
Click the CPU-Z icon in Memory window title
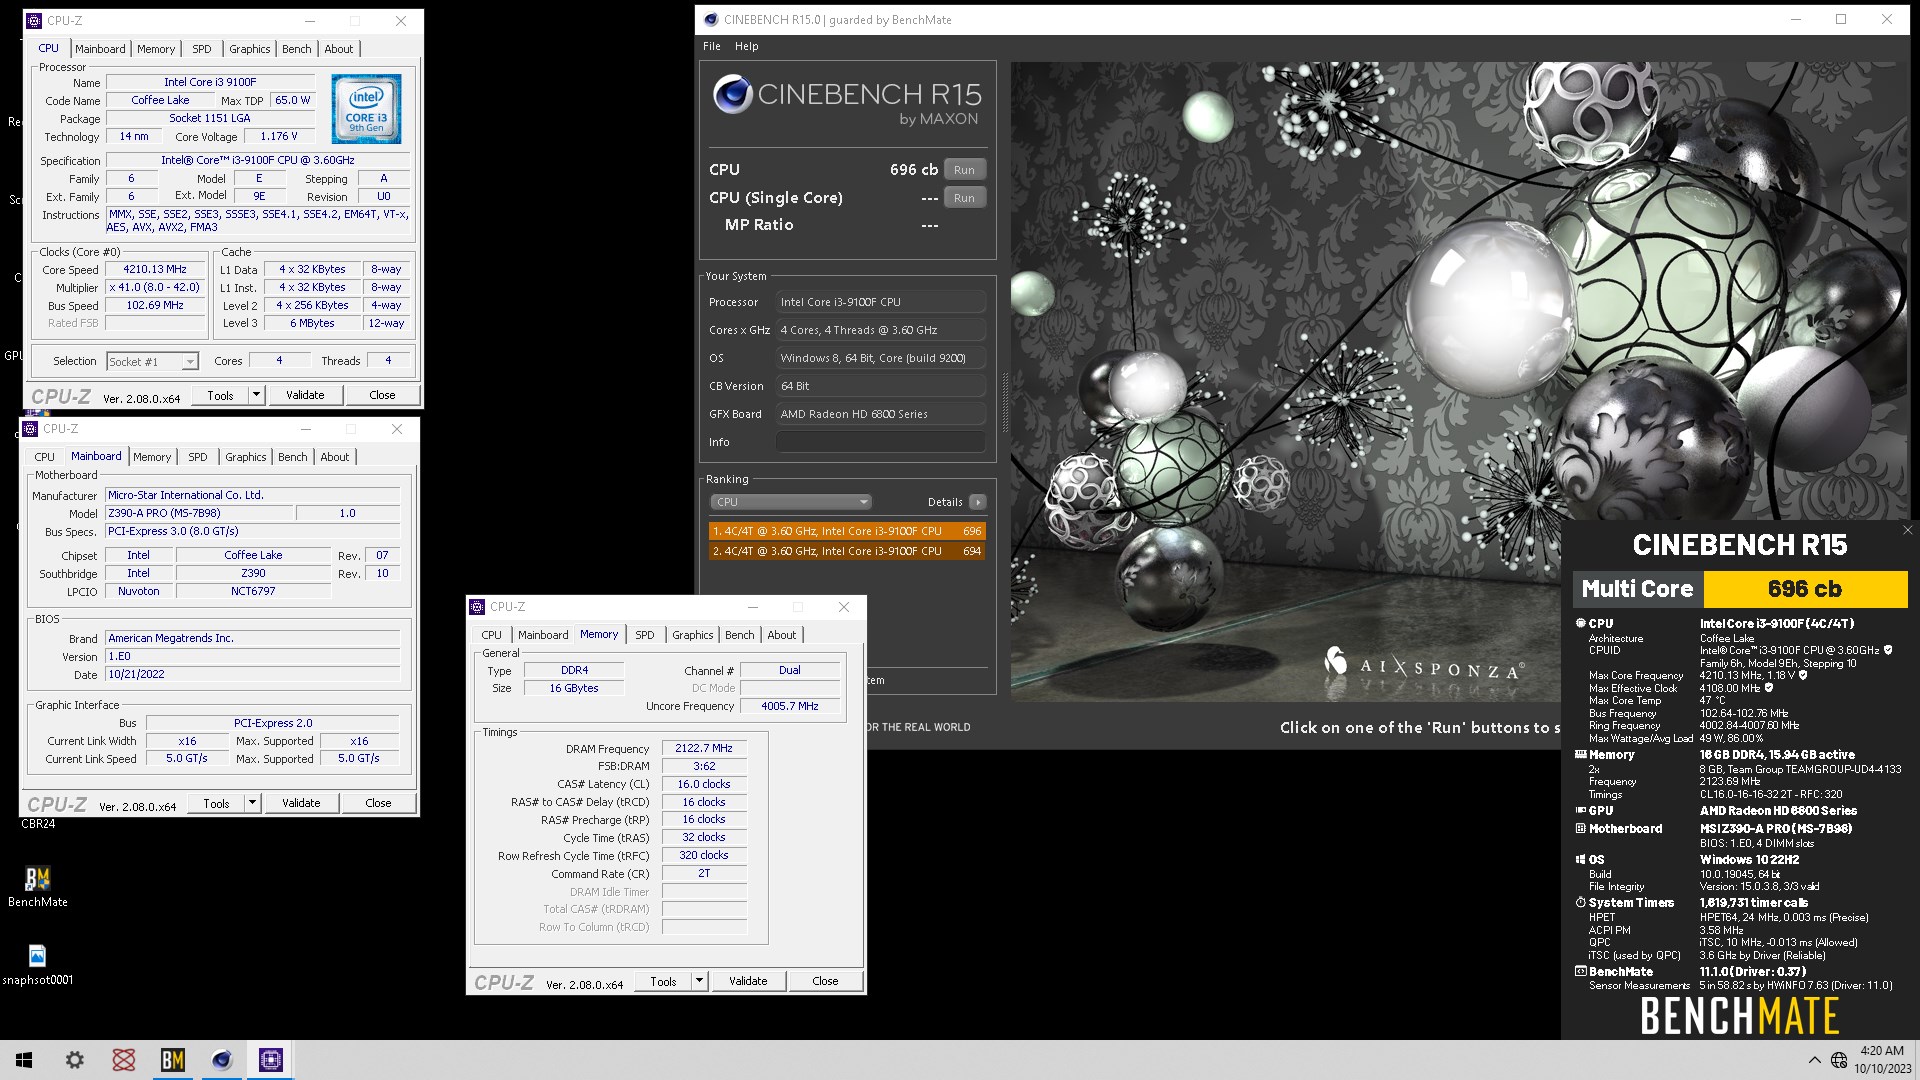(478, 607)
